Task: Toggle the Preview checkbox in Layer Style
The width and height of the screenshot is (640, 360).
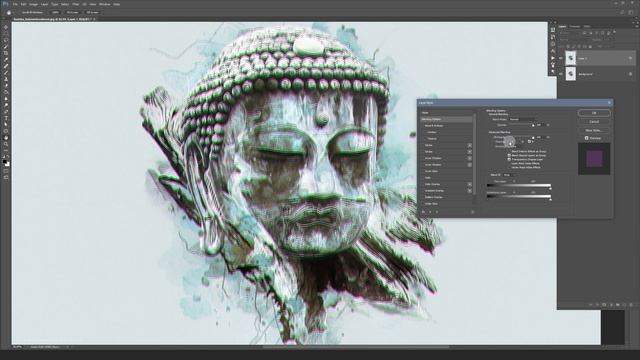Action: (x=587, y=138)
